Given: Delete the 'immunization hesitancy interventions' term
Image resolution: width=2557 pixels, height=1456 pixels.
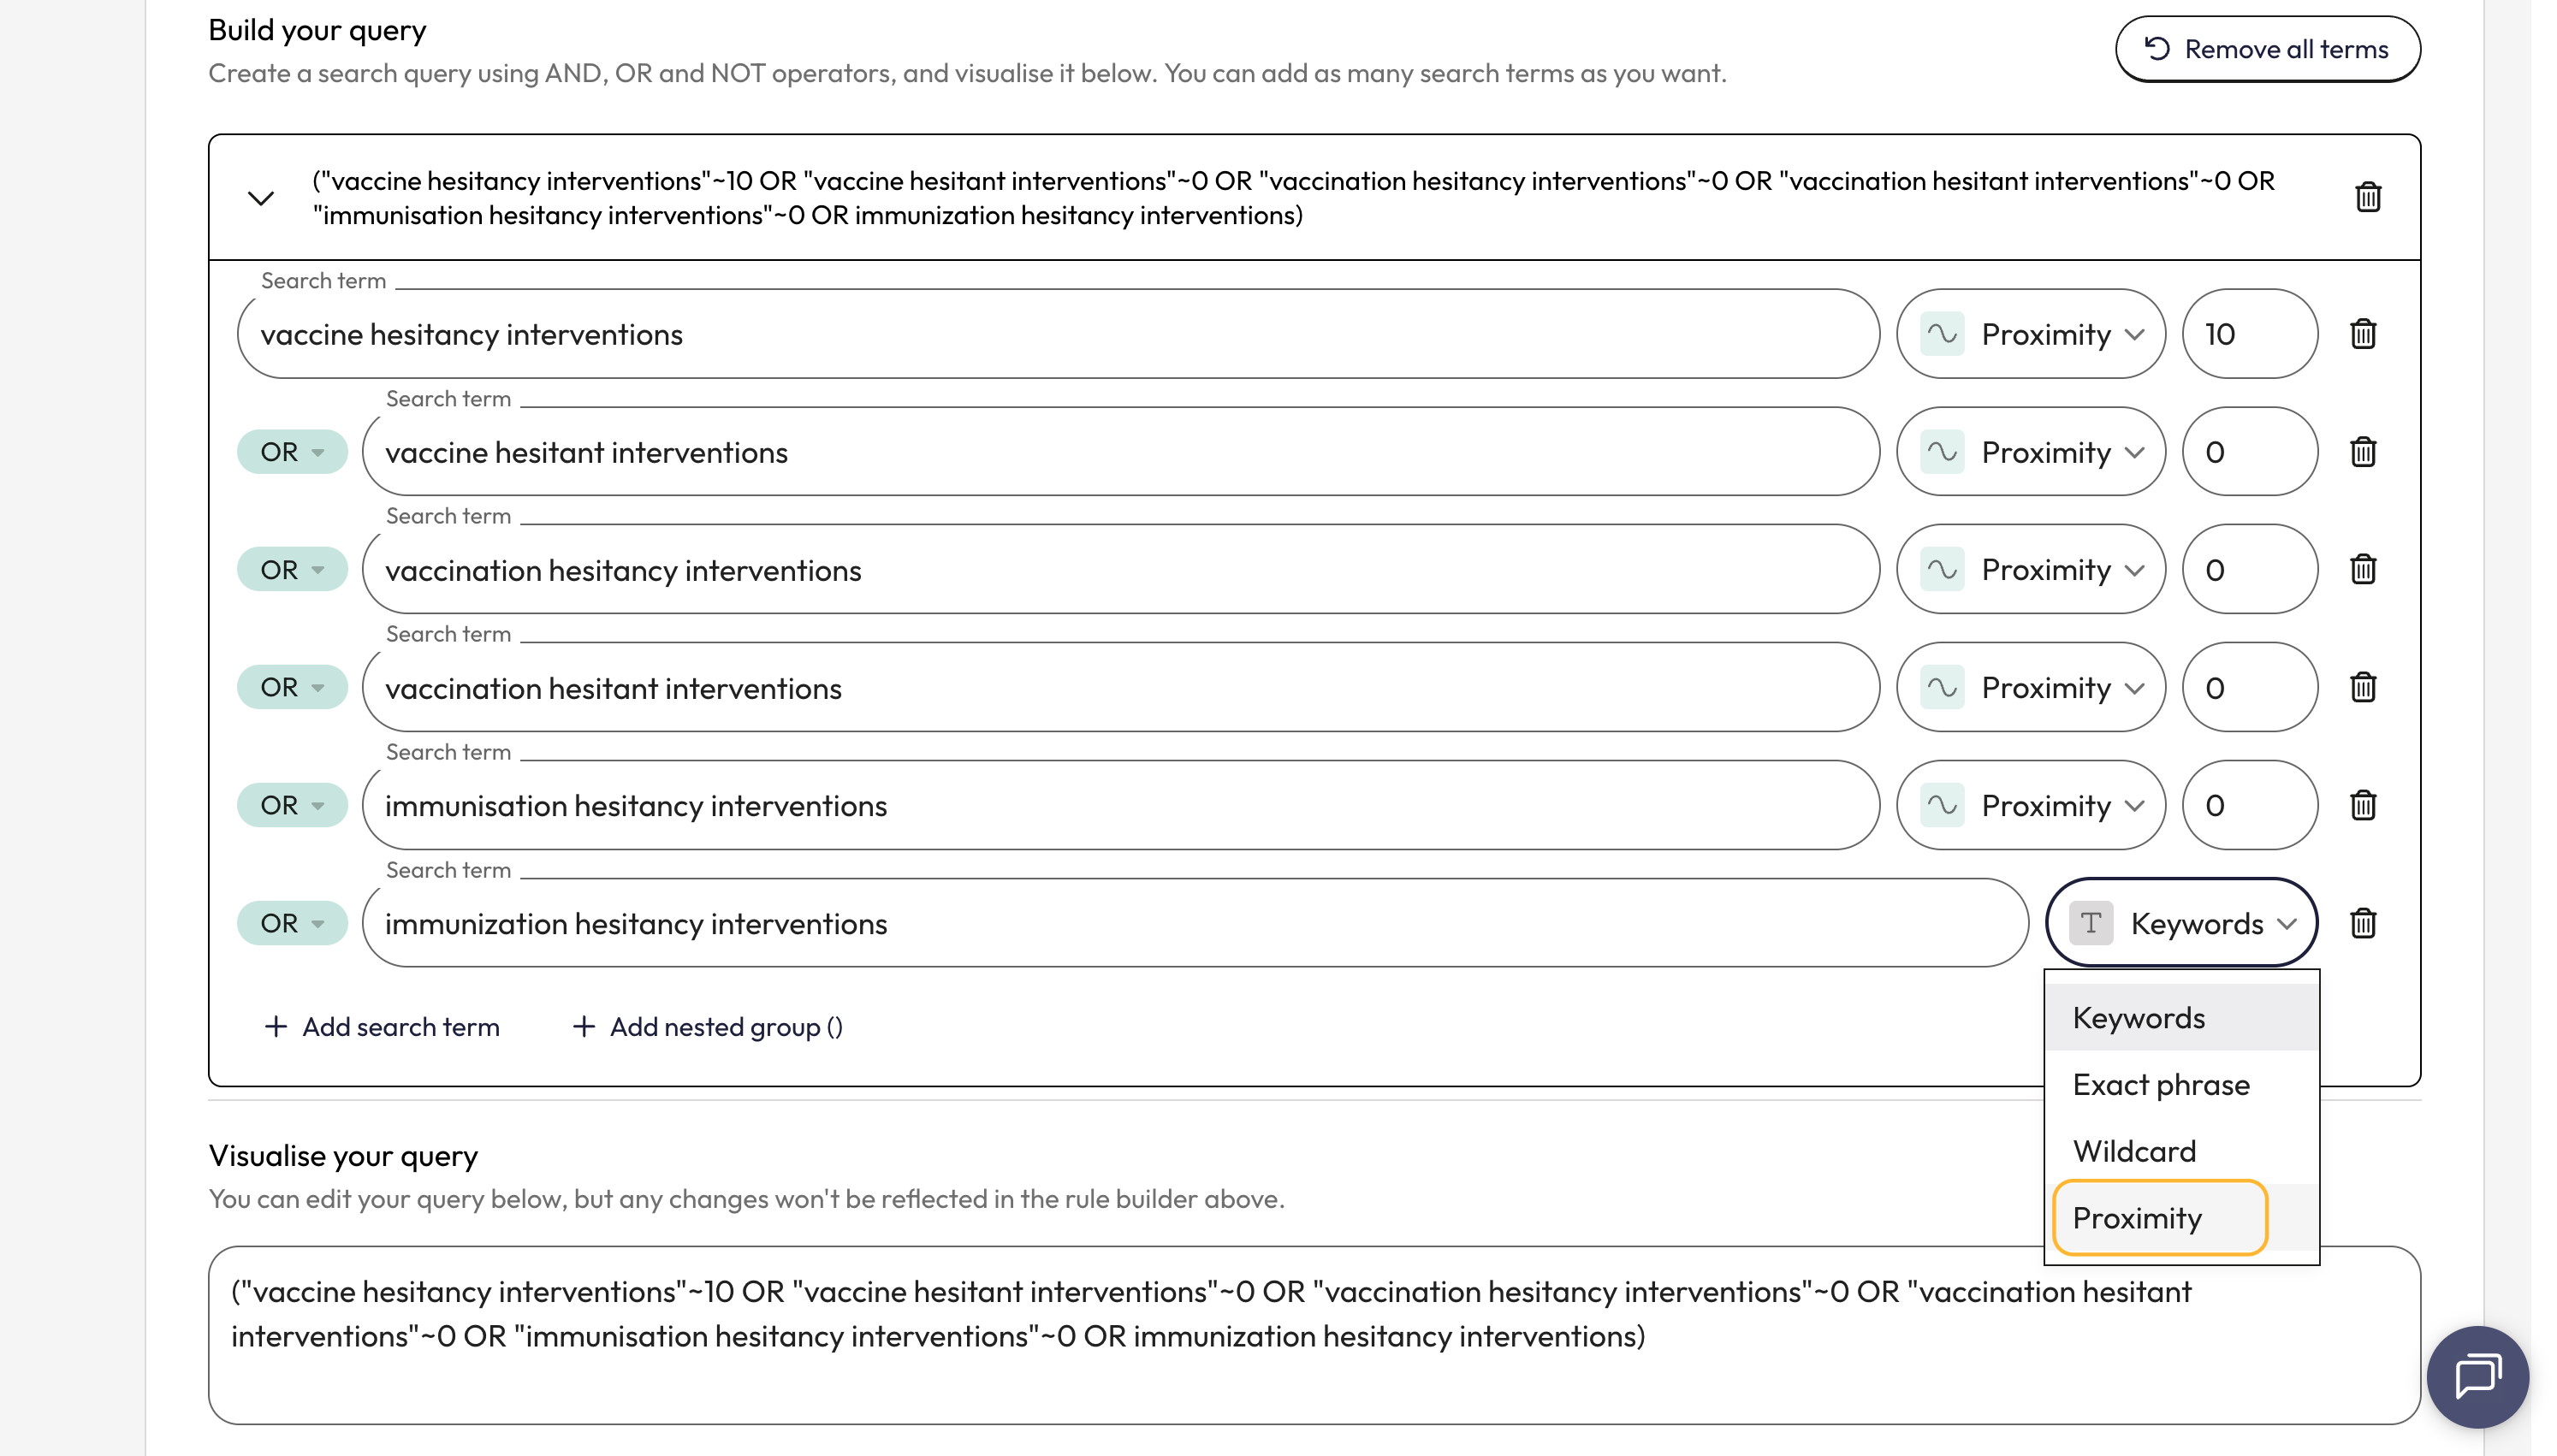Looking at the screenshot, I should coord(2362,923).
